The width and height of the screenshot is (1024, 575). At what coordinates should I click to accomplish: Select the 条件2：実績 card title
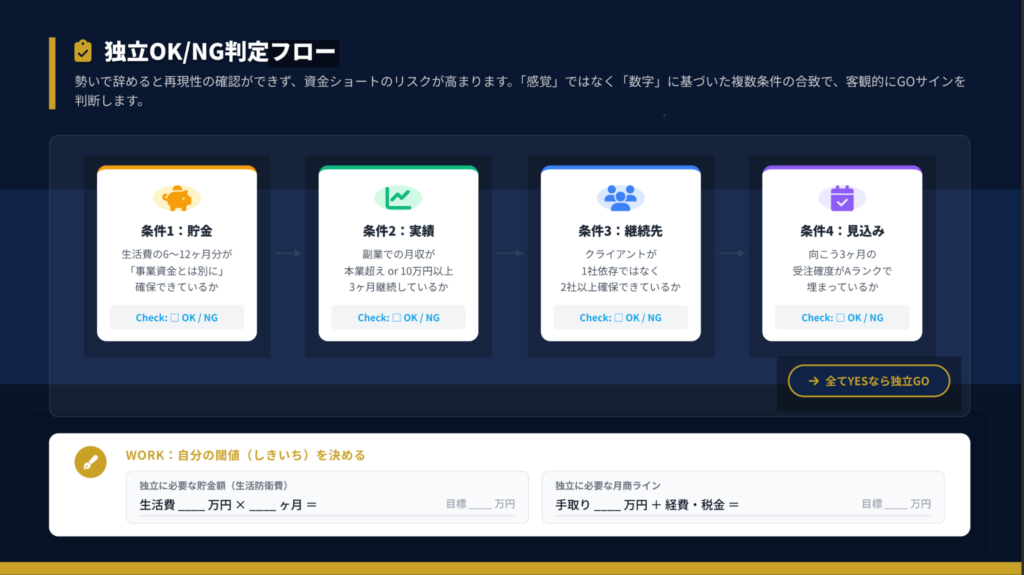pyautogui.click(x=398, y=231)
